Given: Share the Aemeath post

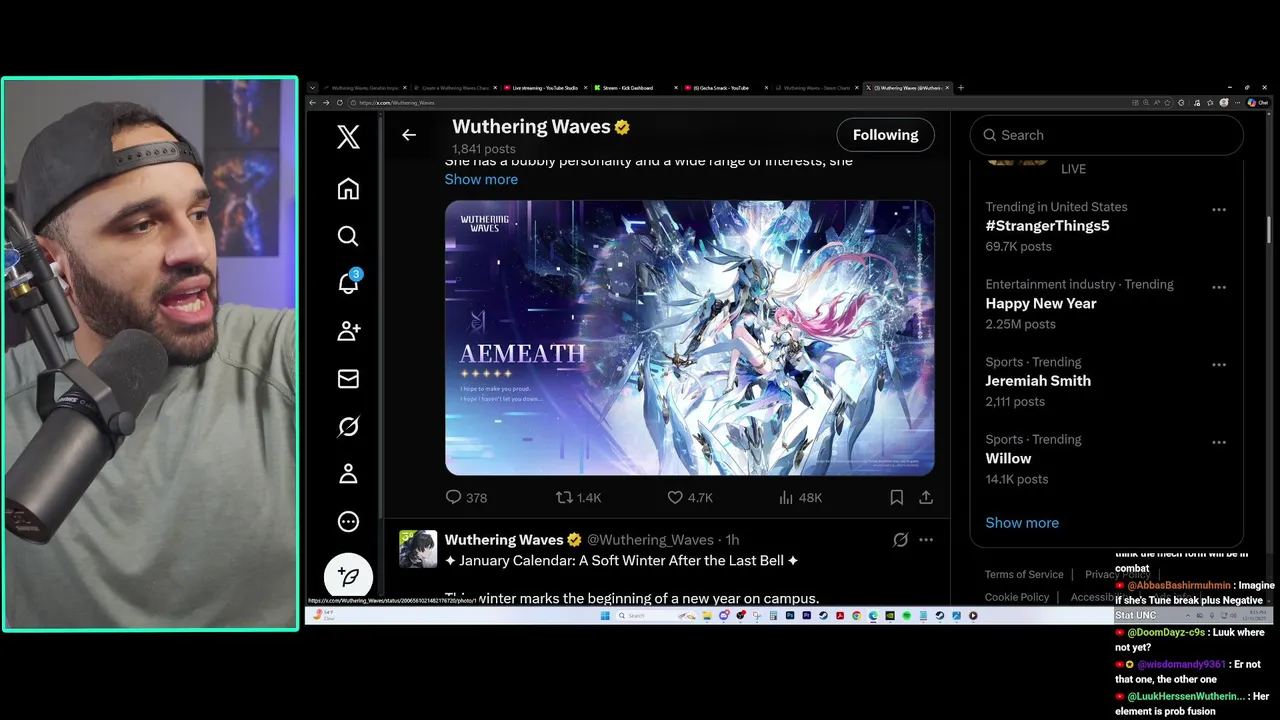Looking at the screenshot, I should pos(926,497).
